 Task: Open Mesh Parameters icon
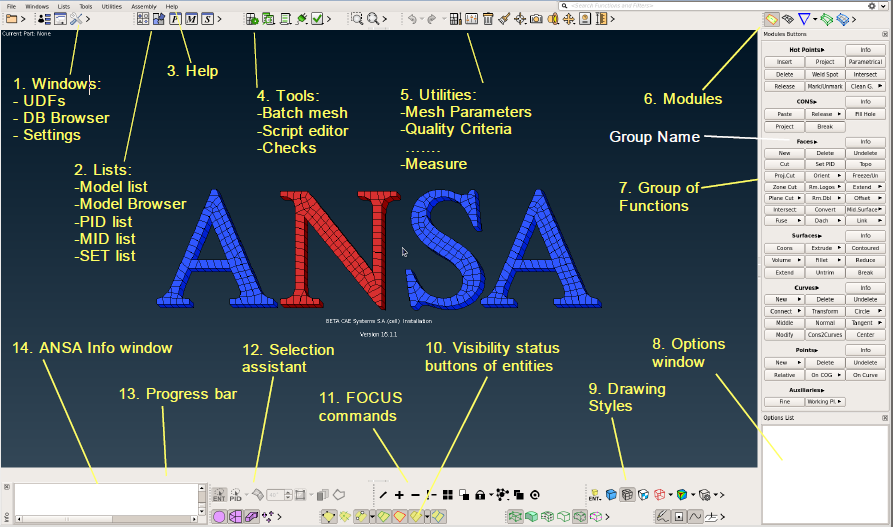coord(456,19)
